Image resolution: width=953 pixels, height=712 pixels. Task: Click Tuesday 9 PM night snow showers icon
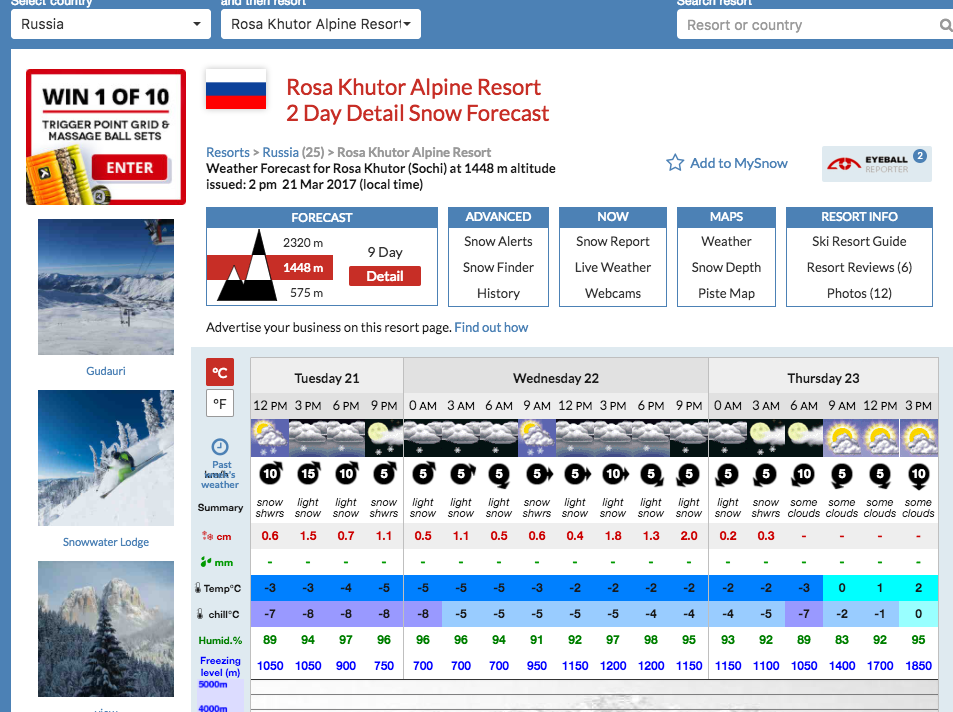(384, 438)
